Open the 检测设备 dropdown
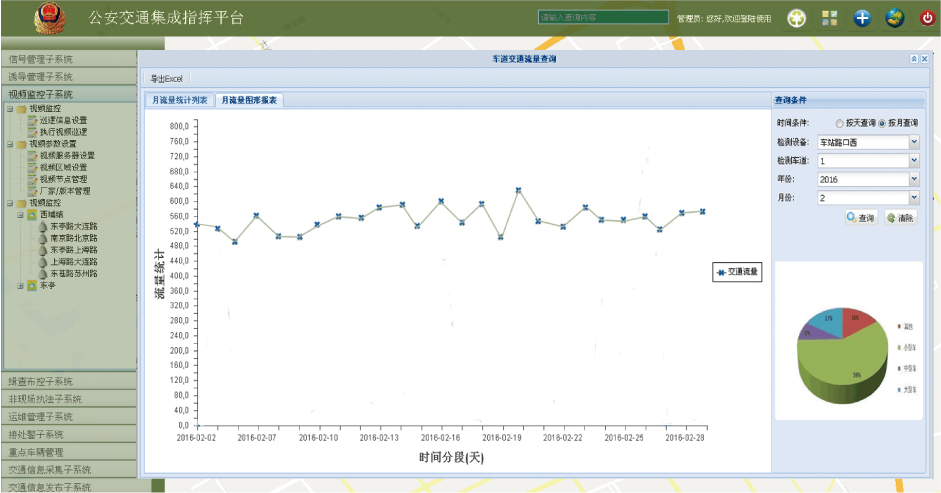This screenshot has width=941, height=493. 914,142
